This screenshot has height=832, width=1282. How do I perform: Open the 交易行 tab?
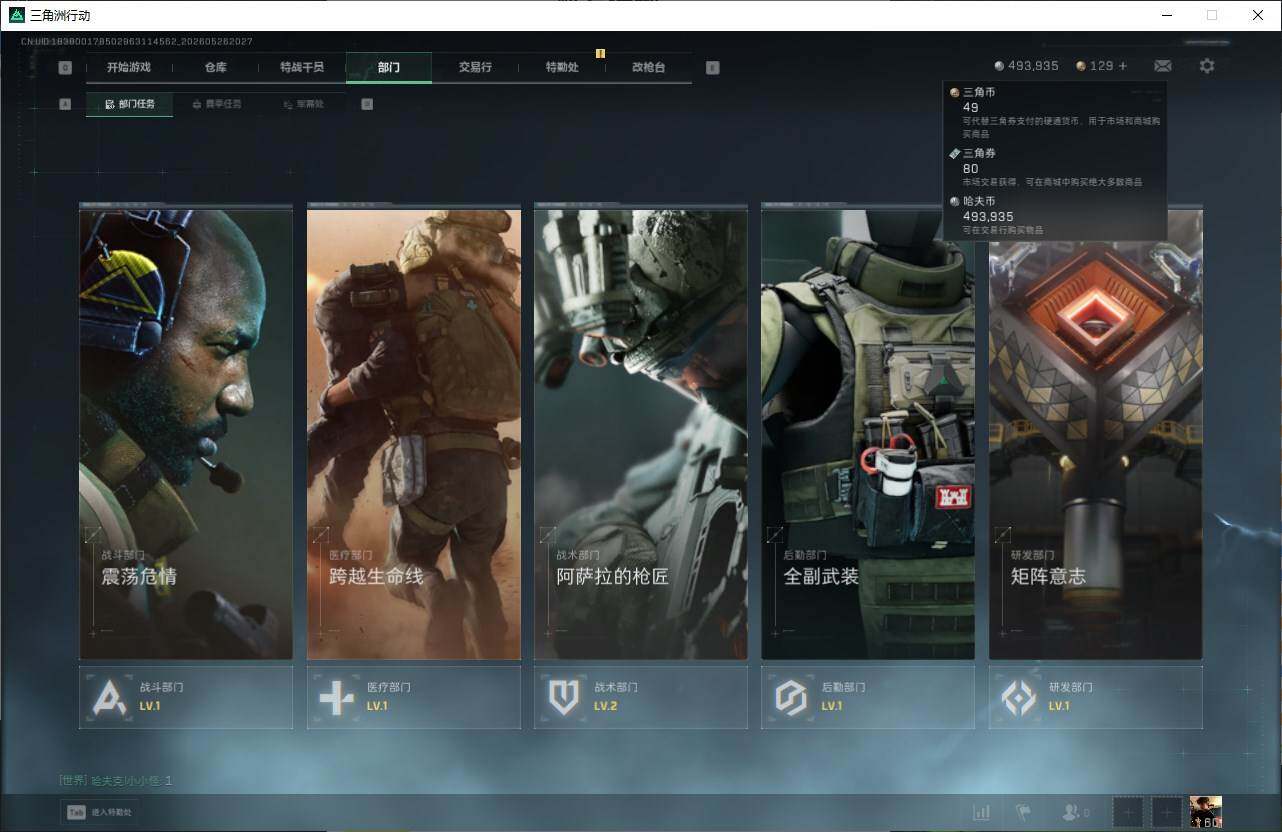tap(475, 68)
